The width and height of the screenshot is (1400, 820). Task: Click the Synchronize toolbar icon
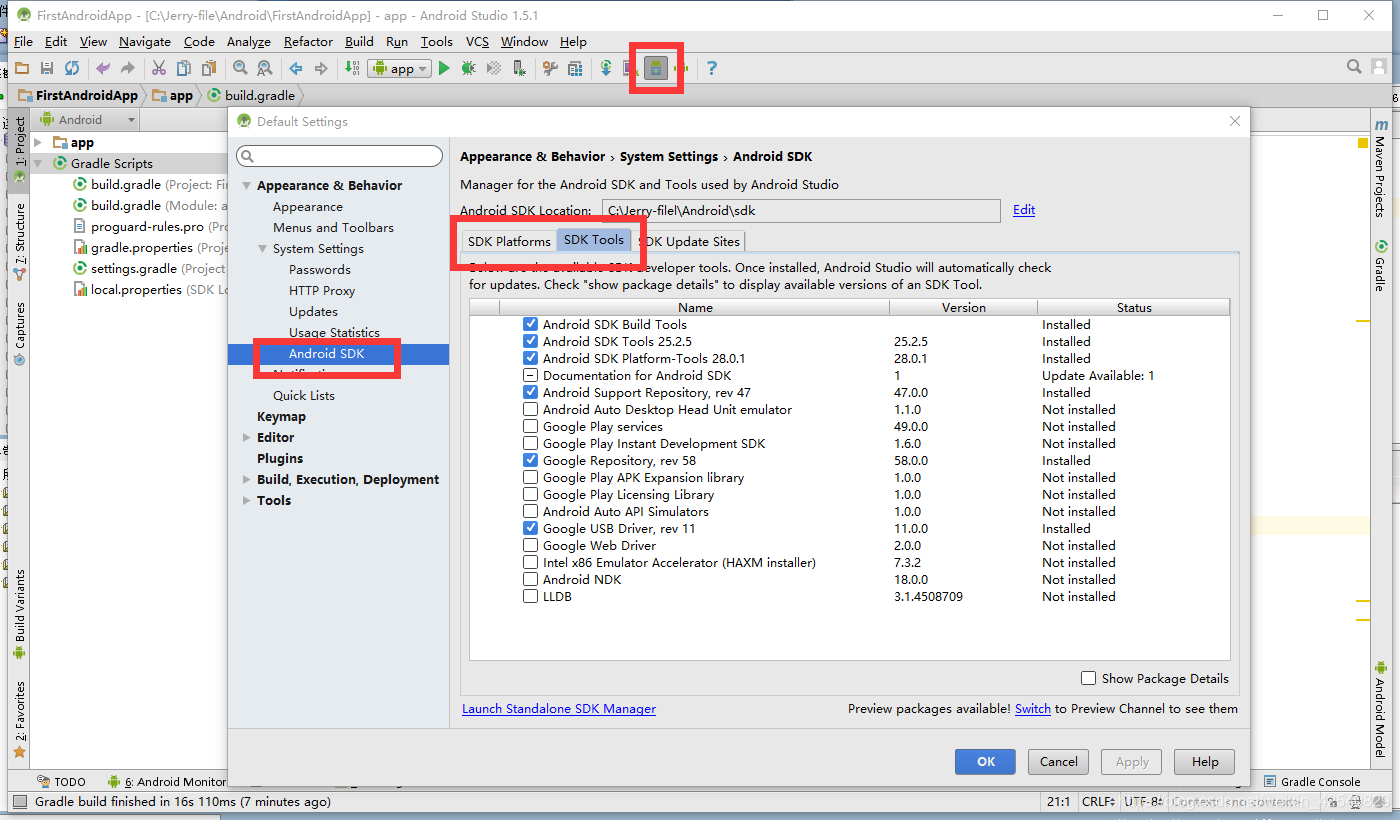pos(71,68)
